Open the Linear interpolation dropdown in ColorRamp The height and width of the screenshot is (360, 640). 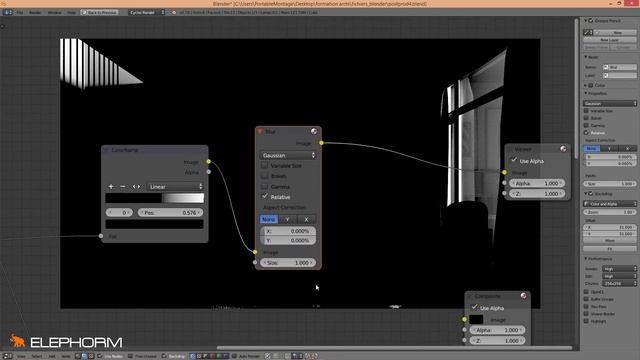pyautogui.click(x=175, y=187)
